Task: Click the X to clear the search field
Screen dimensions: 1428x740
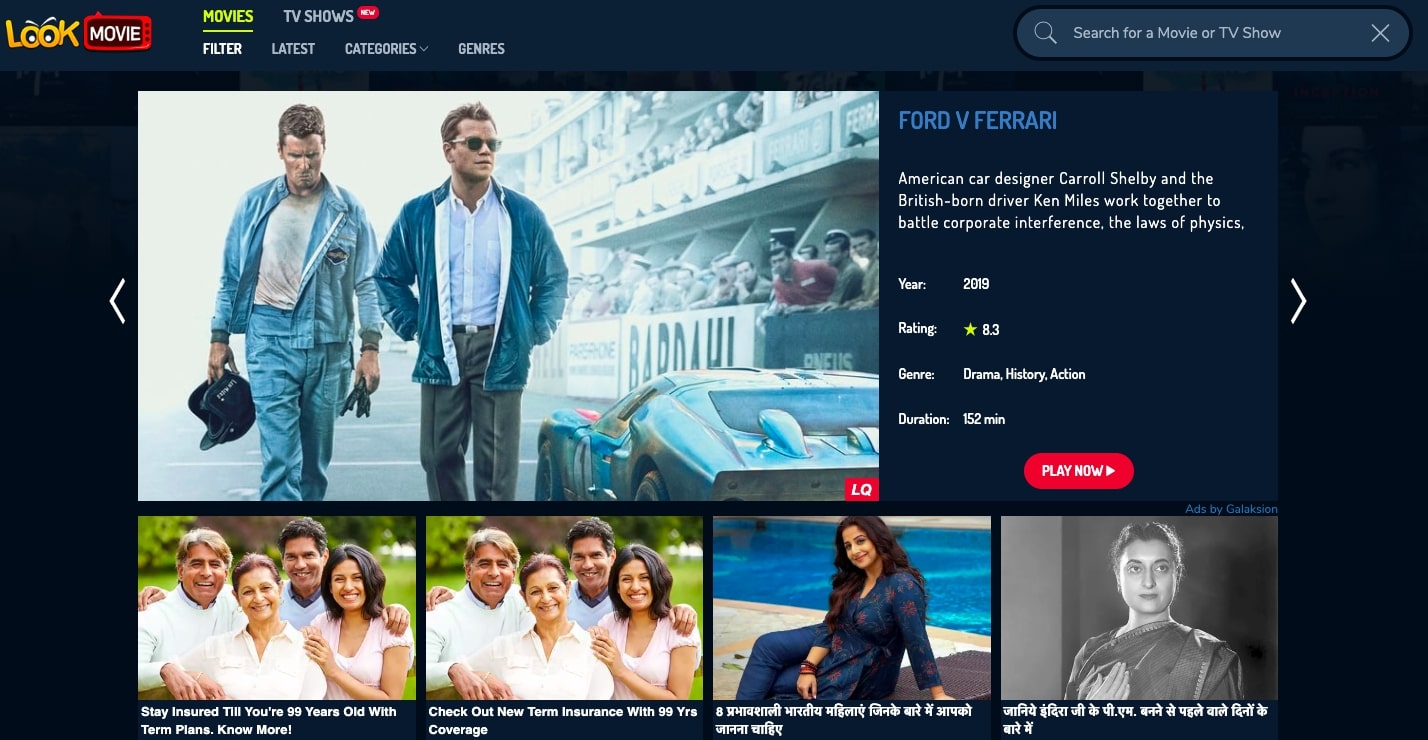Action: (x=1381, y=32)
